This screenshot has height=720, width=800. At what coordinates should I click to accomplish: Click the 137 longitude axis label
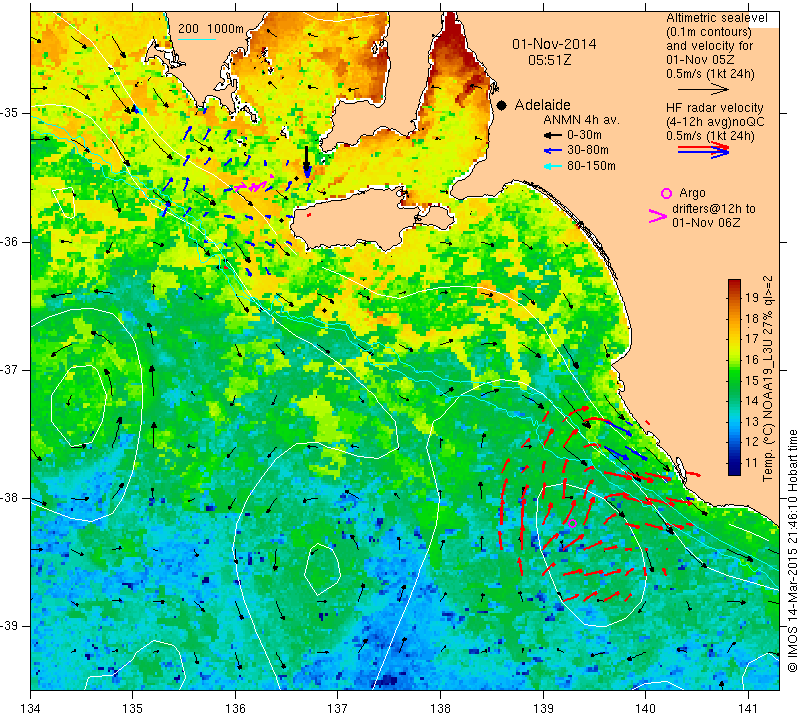point(338,709)
